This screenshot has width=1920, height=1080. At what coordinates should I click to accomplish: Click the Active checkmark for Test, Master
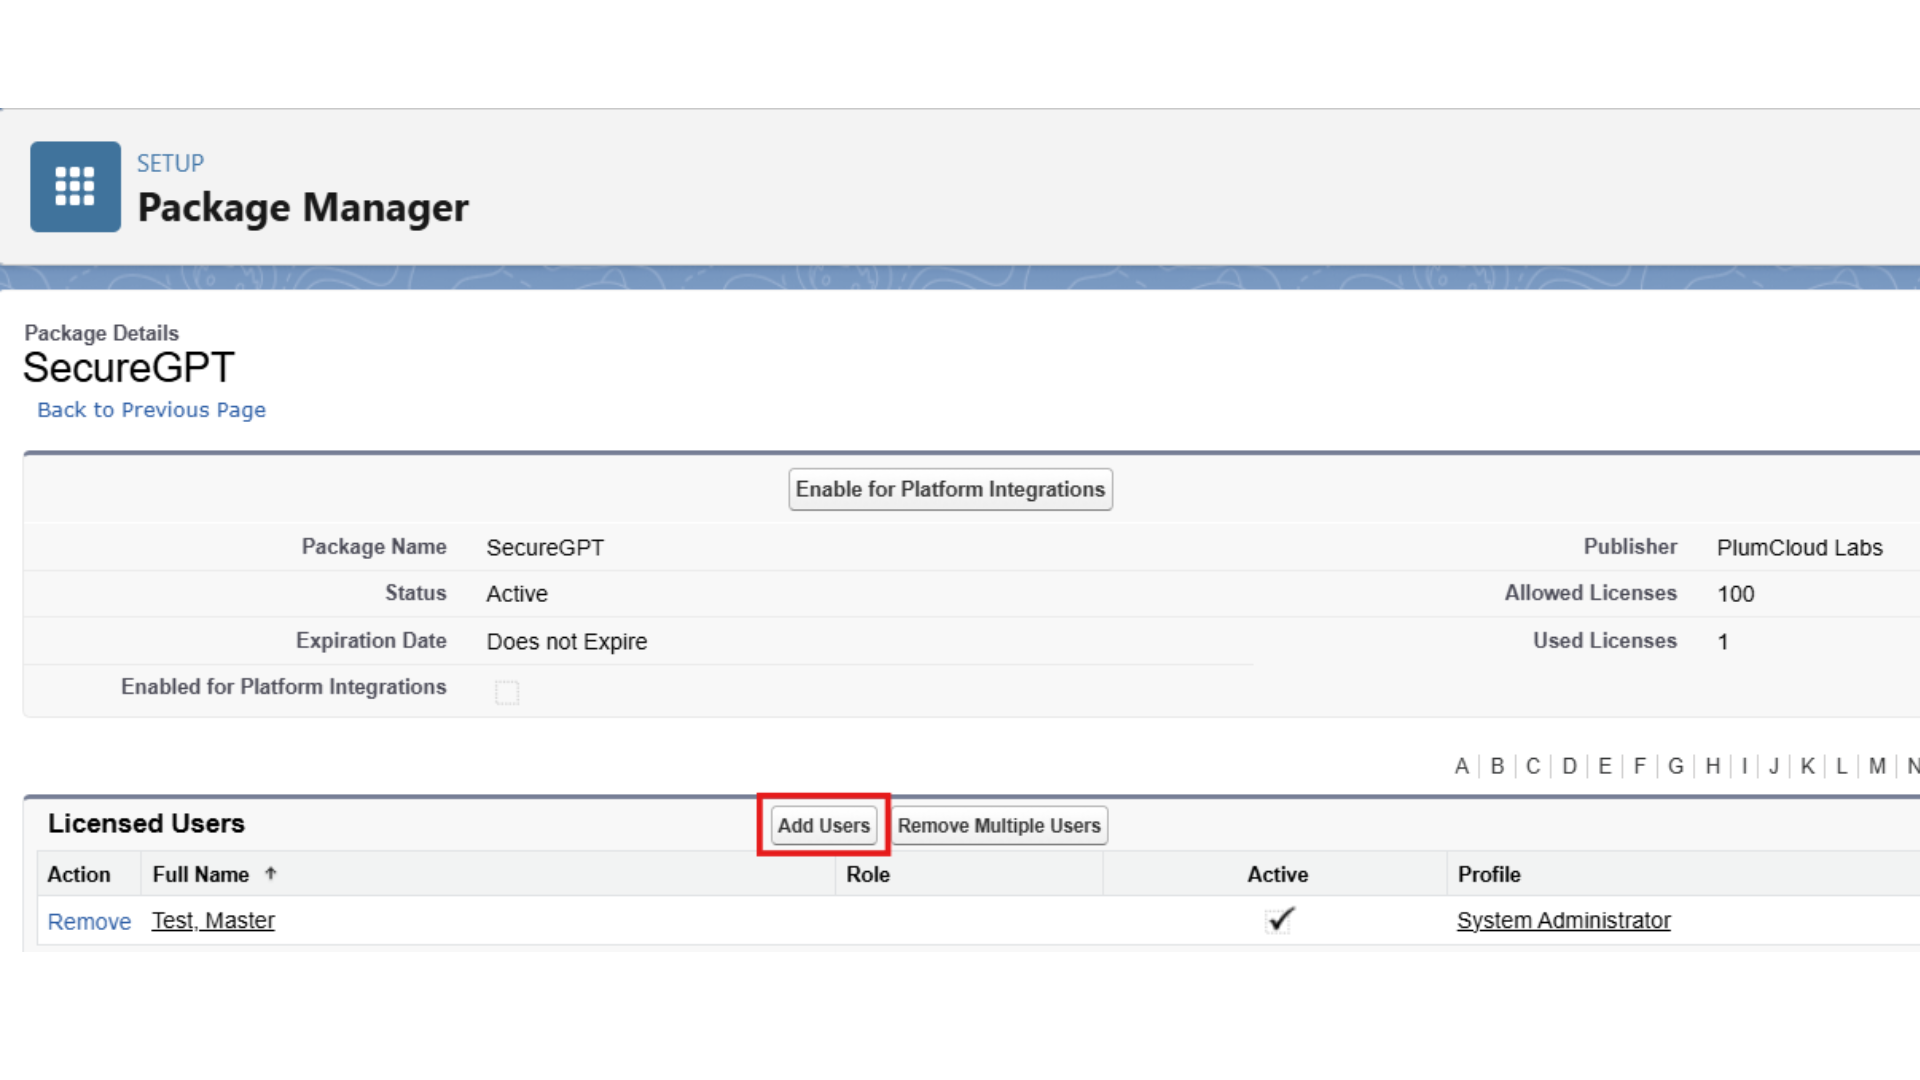coord(1280,920)
